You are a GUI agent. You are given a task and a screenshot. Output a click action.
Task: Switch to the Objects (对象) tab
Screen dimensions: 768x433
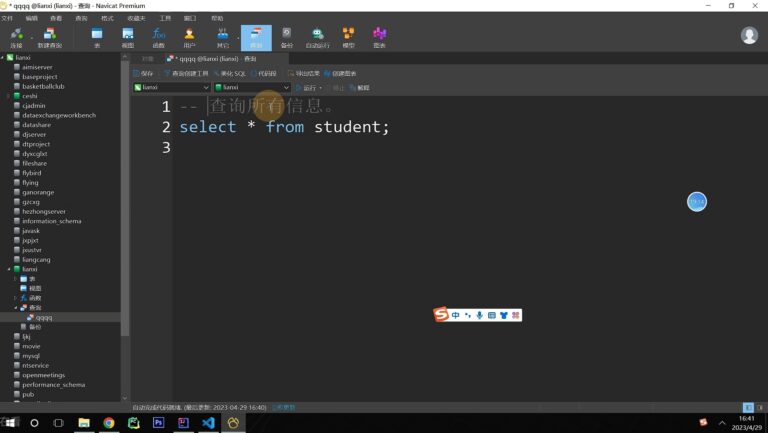coord(147,59)
